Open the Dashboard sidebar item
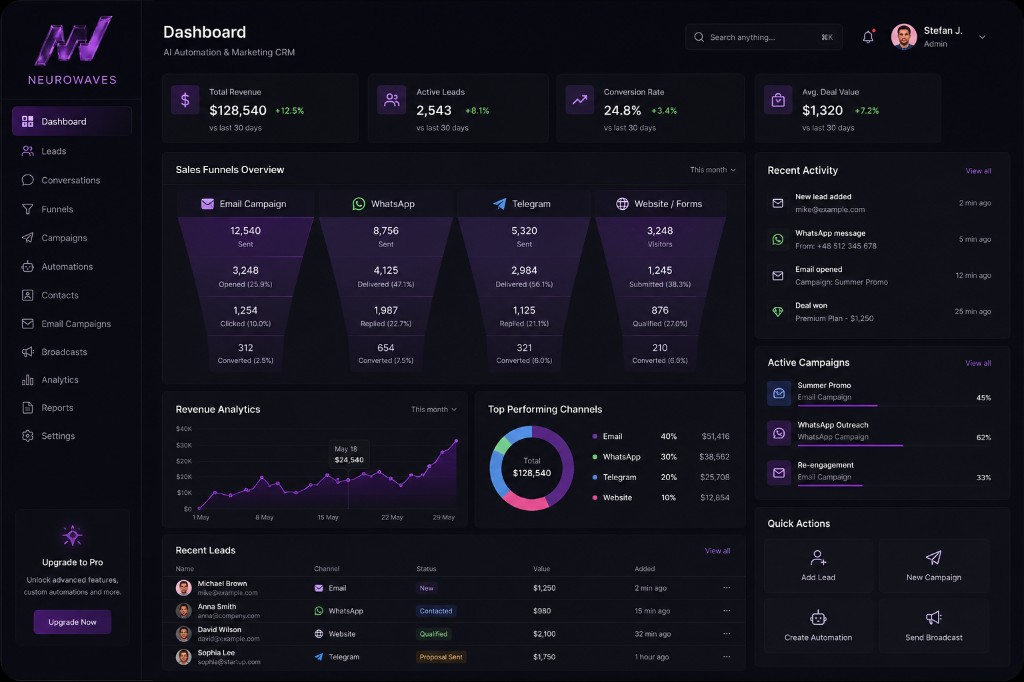 click(x=72, y=122)
